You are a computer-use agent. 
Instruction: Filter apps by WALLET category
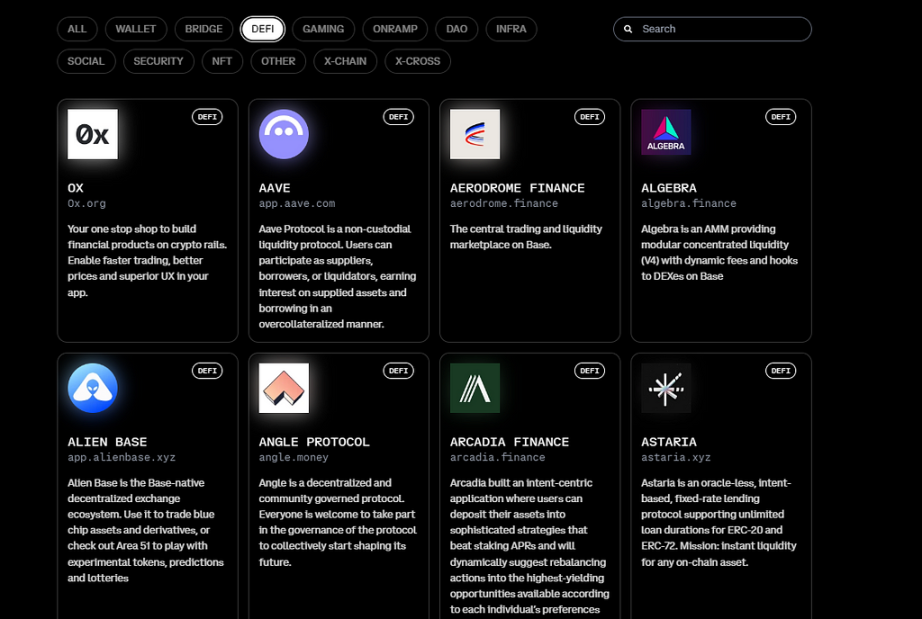(x=136, y=29)
